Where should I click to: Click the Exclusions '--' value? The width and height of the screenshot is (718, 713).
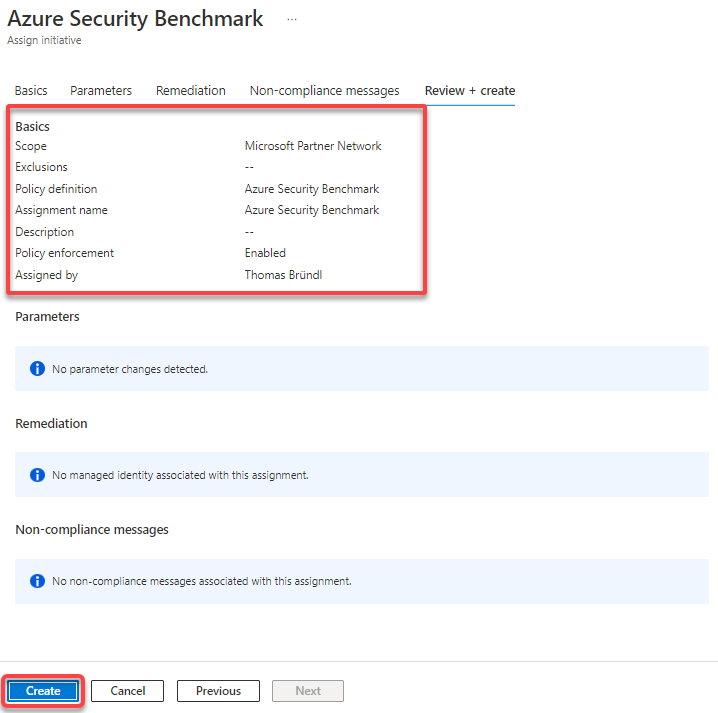249,167
